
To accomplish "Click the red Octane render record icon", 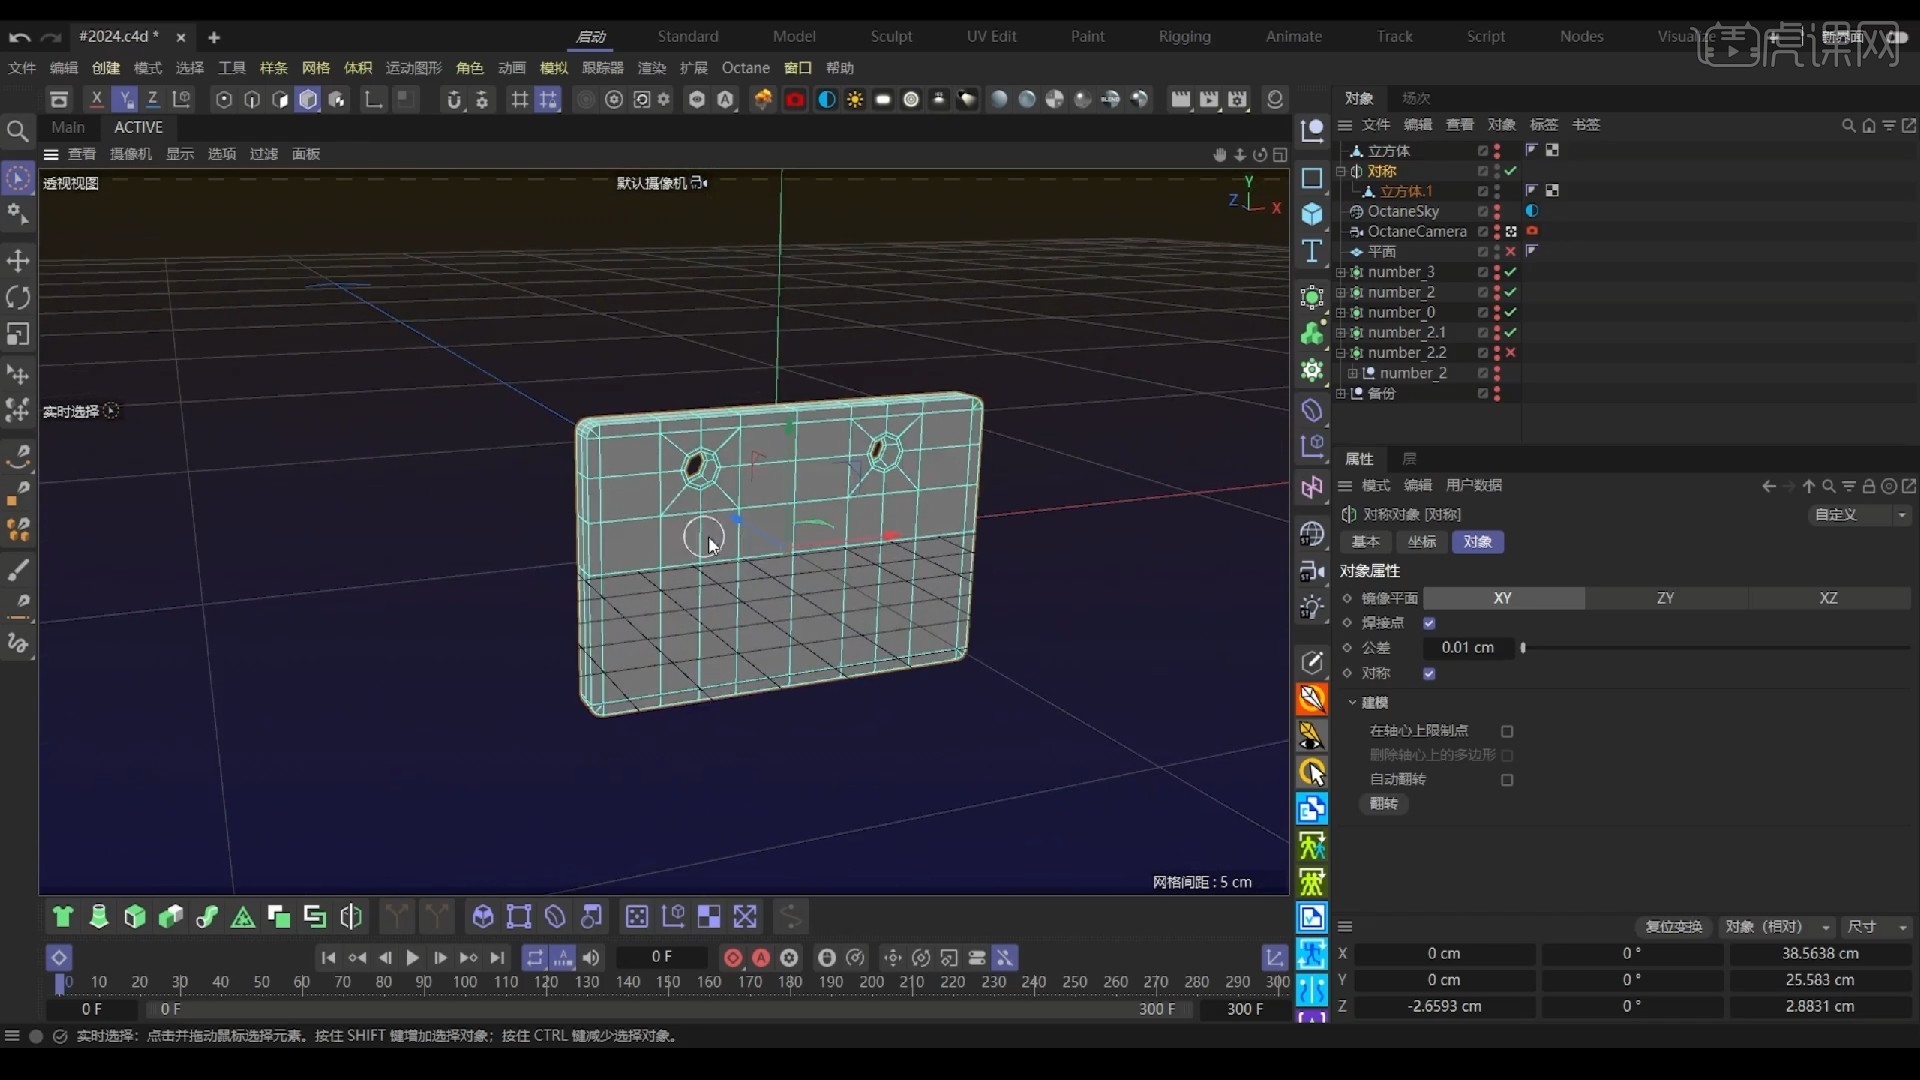I will [795, 99].
